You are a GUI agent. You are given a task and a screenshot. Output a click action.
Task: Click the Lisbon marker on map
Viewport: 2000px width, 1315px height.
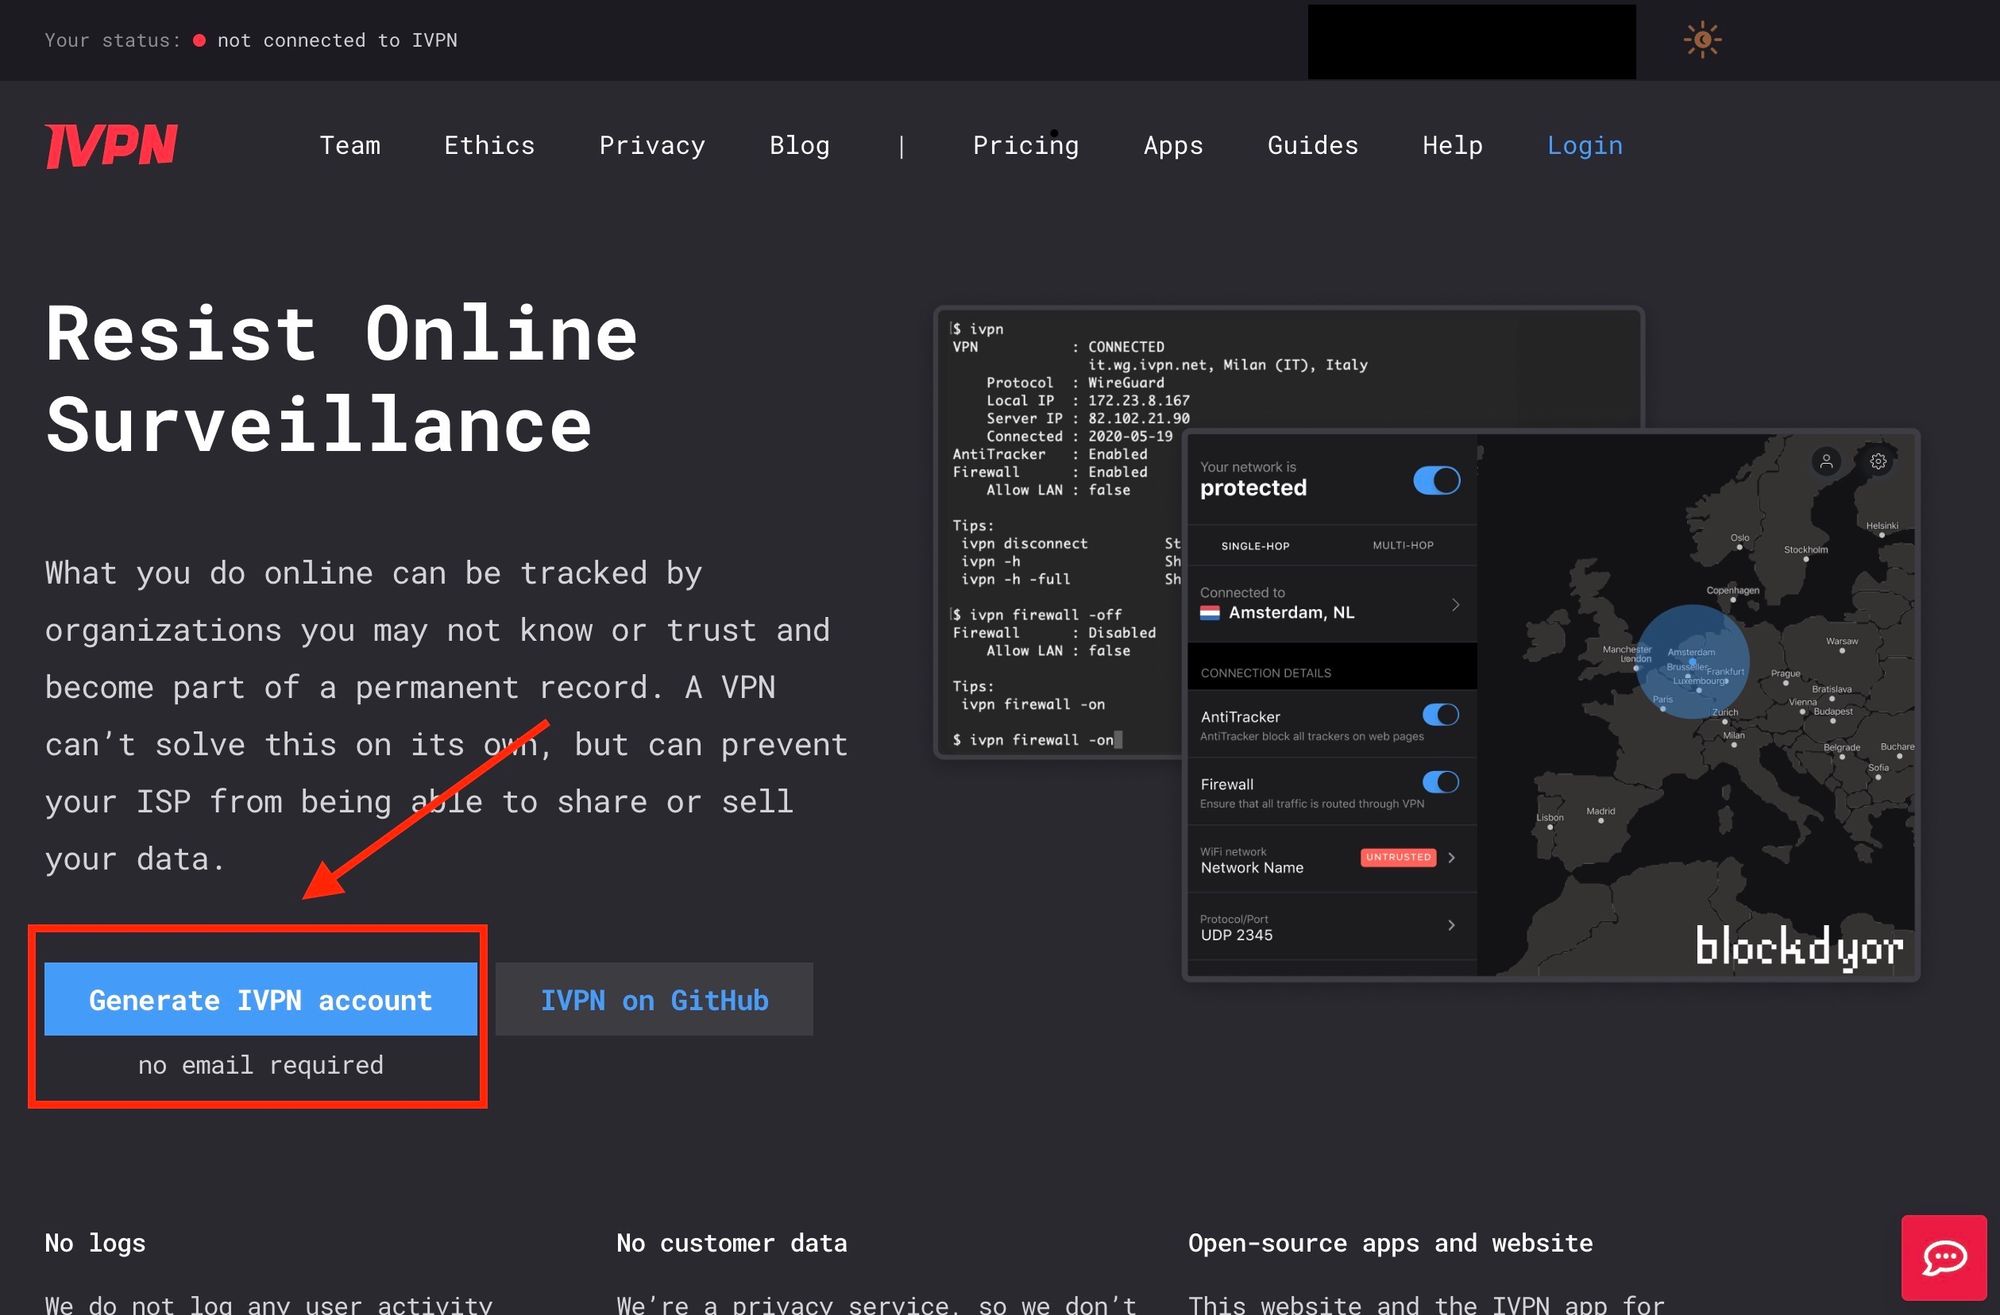1550,827
